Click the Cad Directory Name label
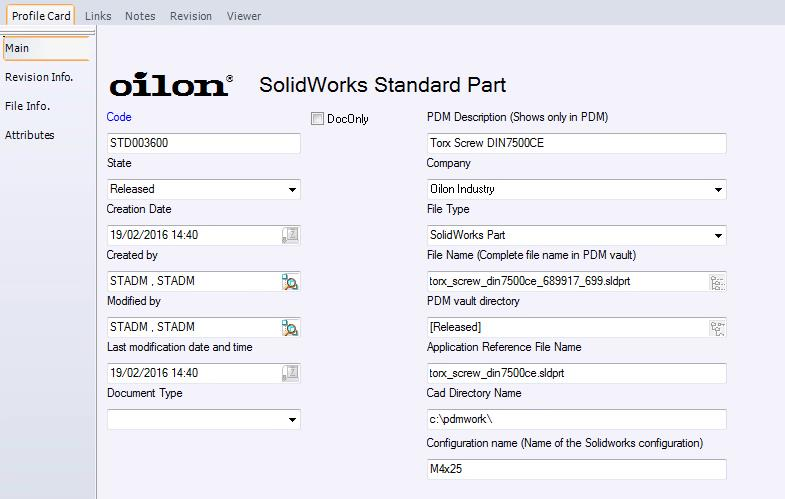 pyautogui.click(x=474, y=393)
